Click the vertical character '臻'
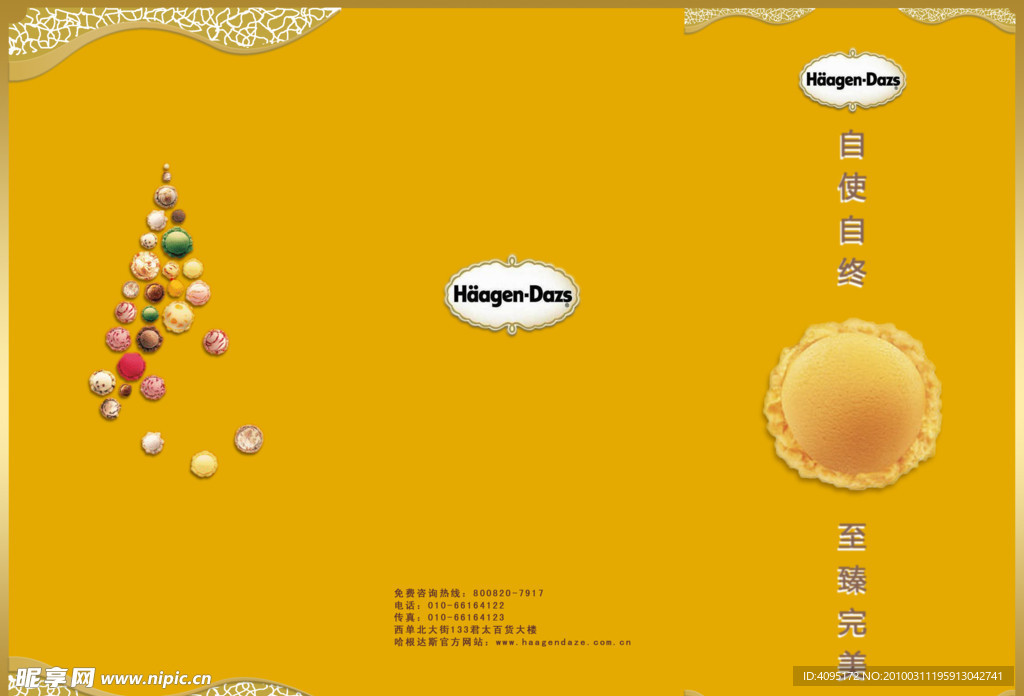Image resolution: width=1024 pixels, height=696 pixels. point(852,580)
